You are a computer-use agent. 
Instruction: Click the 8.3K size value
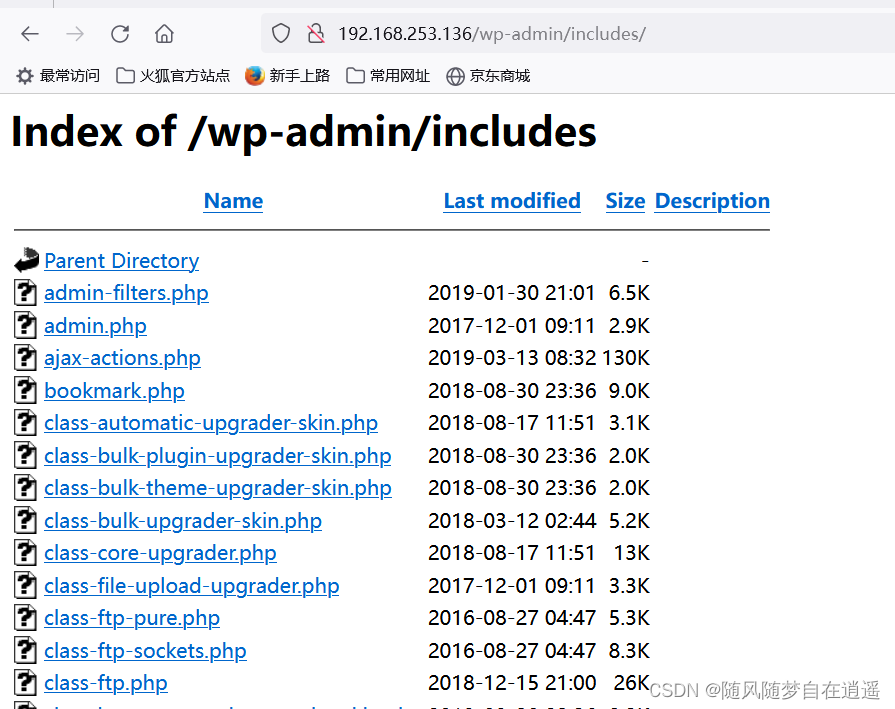[x=629, y=651]
